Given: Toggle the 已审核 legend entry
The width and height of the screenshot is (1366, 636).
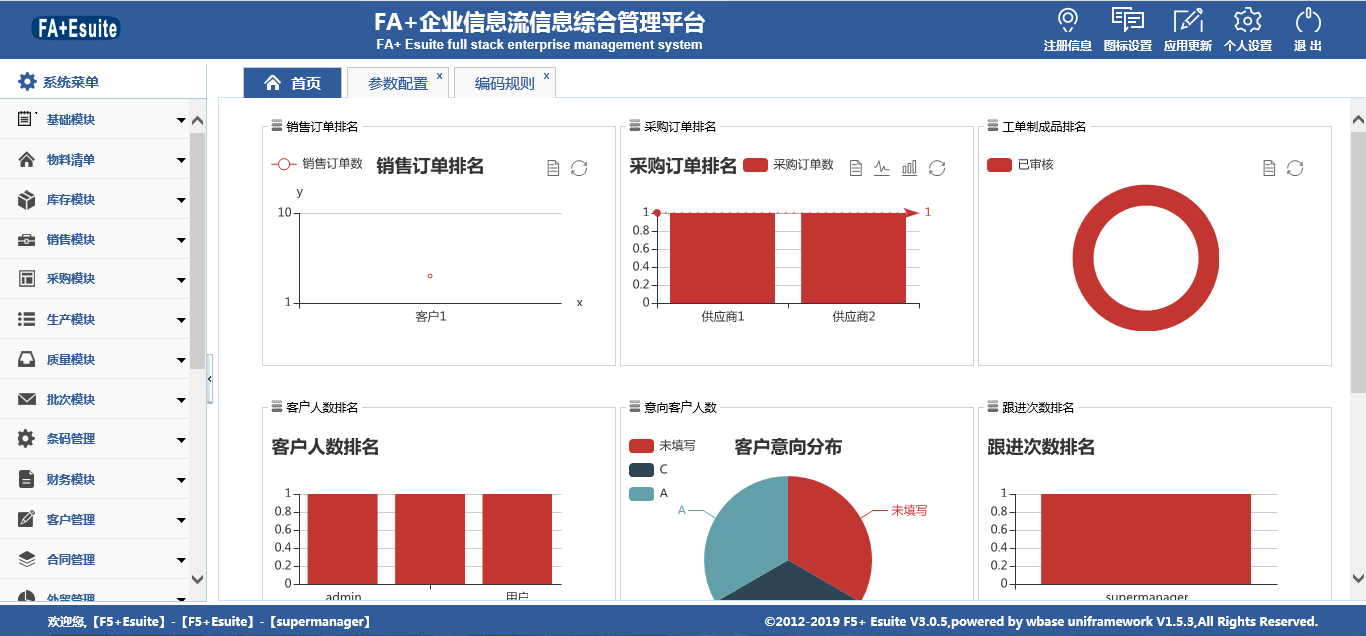Looking at the screenshot, I should [x=1020, y=165].
